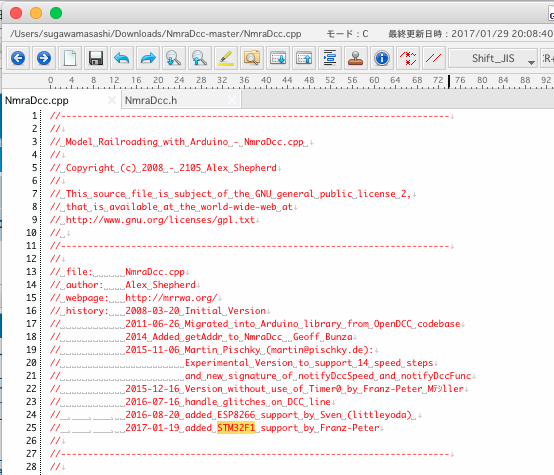Click Experimental Version to support 14 speed steps
554x475 pixels.
pos(309,363)
